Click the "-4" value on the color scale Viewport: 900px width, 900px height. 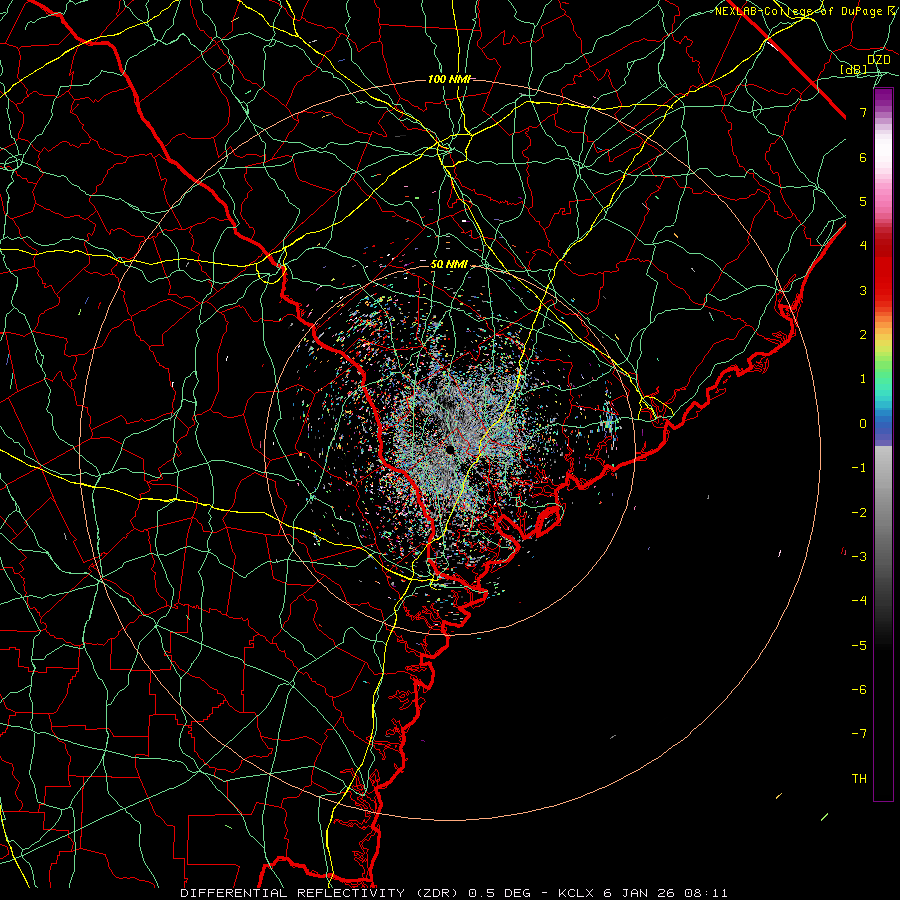pyautogui.click(x=859, y=601)
